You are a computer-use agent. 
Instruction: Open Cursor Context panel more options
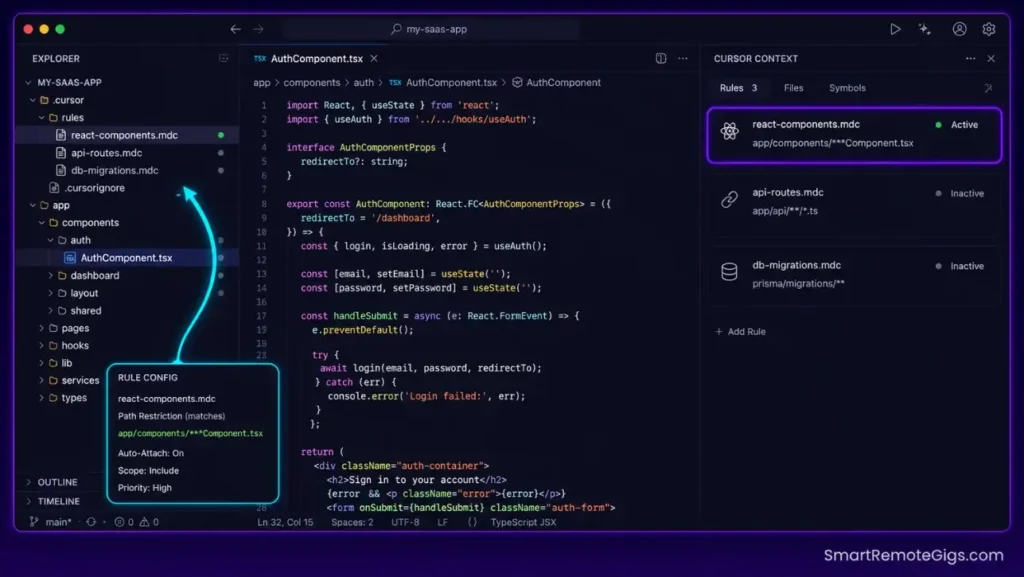[x=970, y=58]
